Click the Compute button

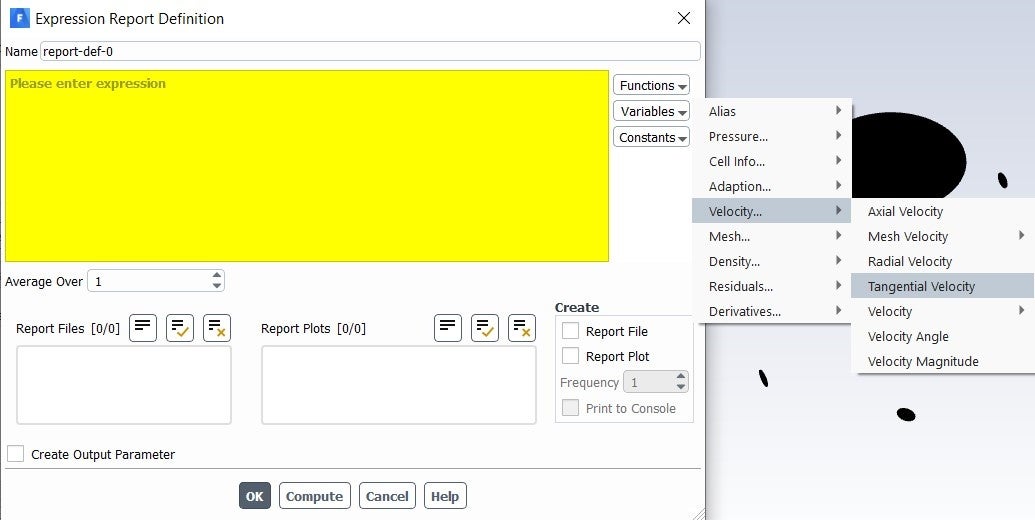(314, 496)
